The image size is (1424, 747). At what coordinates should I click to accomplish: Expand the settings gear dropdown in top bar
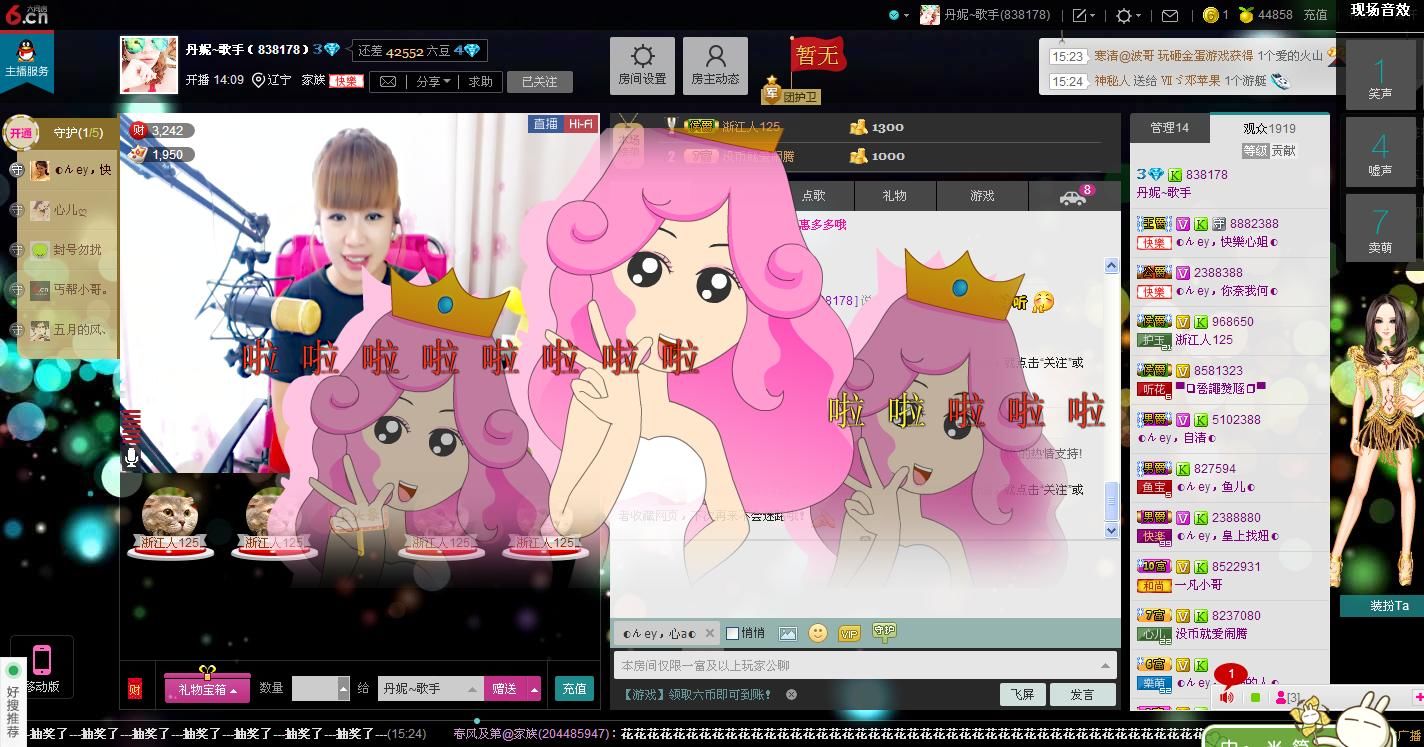pos(1128,15)
